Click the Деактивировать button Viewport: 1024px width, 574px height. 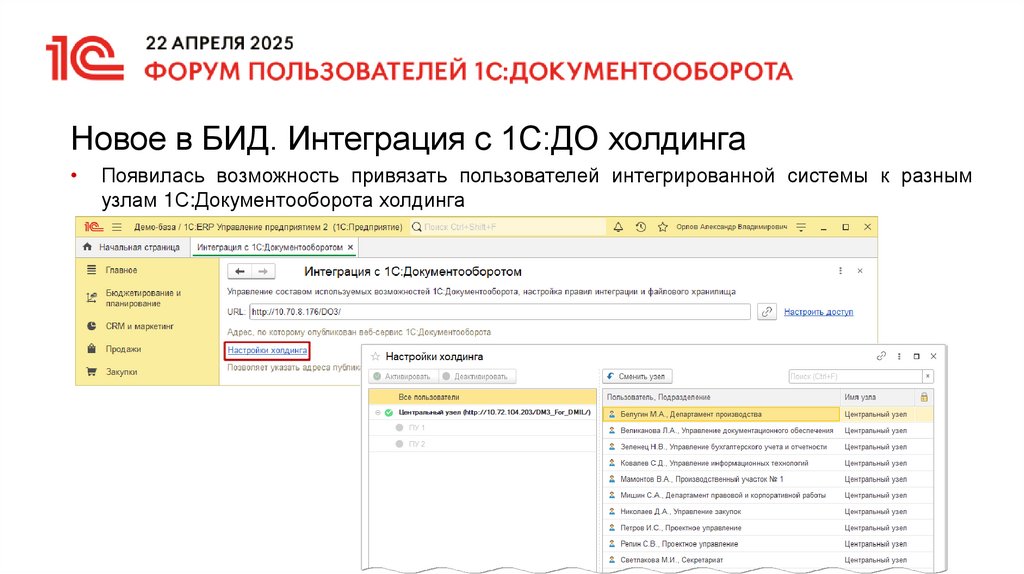tap(476, 377)
